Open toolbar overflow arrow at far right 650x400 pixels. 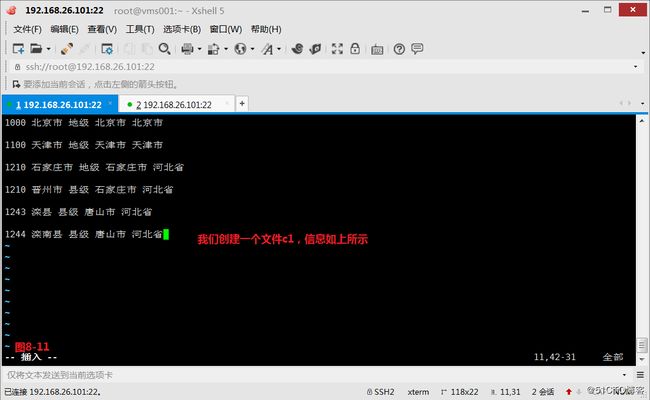click(x=643, y=53)
